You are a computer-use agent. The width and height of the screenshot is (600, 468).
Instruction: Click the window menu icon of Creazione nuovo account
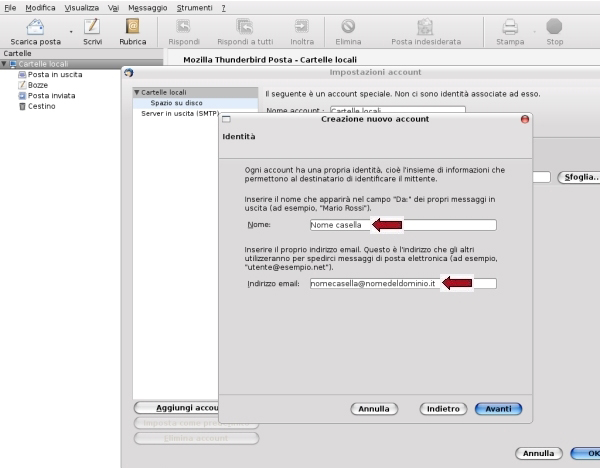tap(227, 119)
